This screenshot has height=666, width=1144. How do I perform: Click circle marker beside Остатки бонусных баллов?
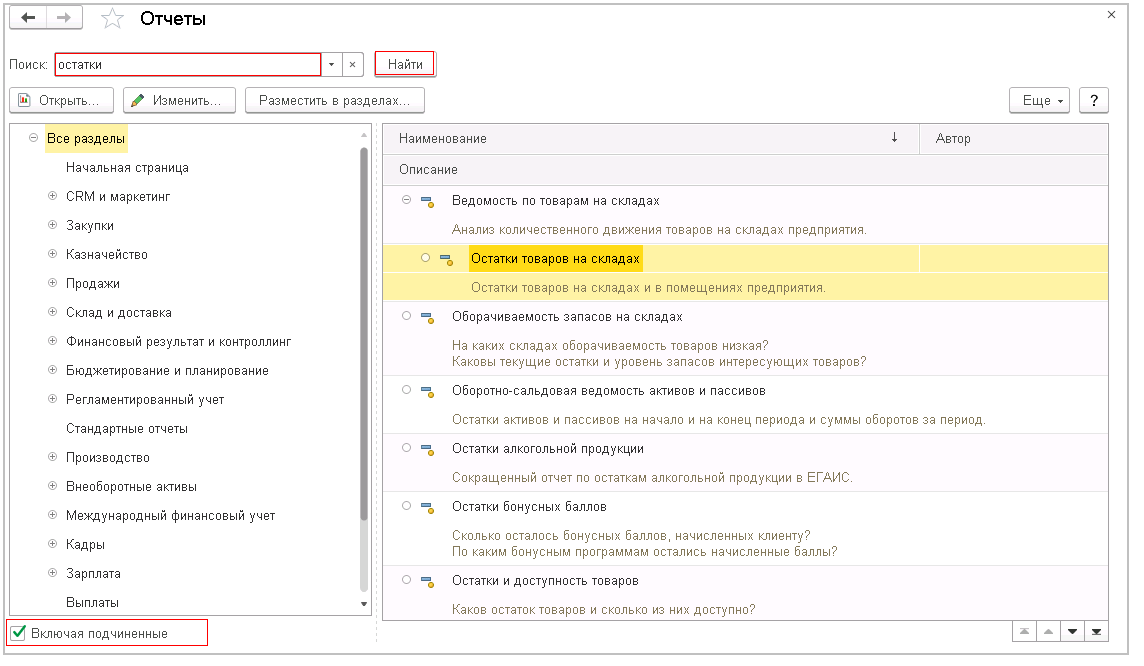coord(406,506)
